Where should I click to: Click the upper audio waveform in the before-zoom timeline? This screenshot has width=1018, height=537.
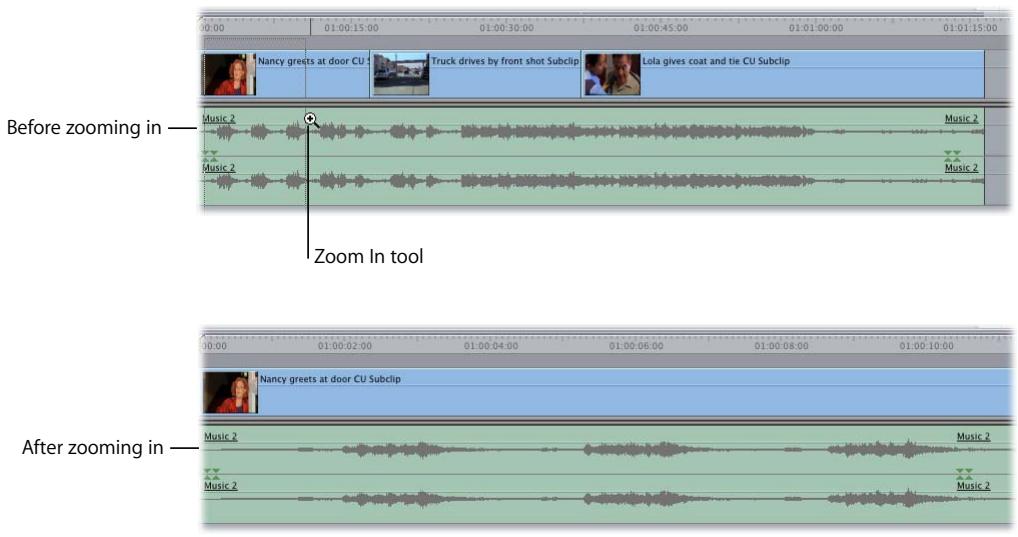594,132
